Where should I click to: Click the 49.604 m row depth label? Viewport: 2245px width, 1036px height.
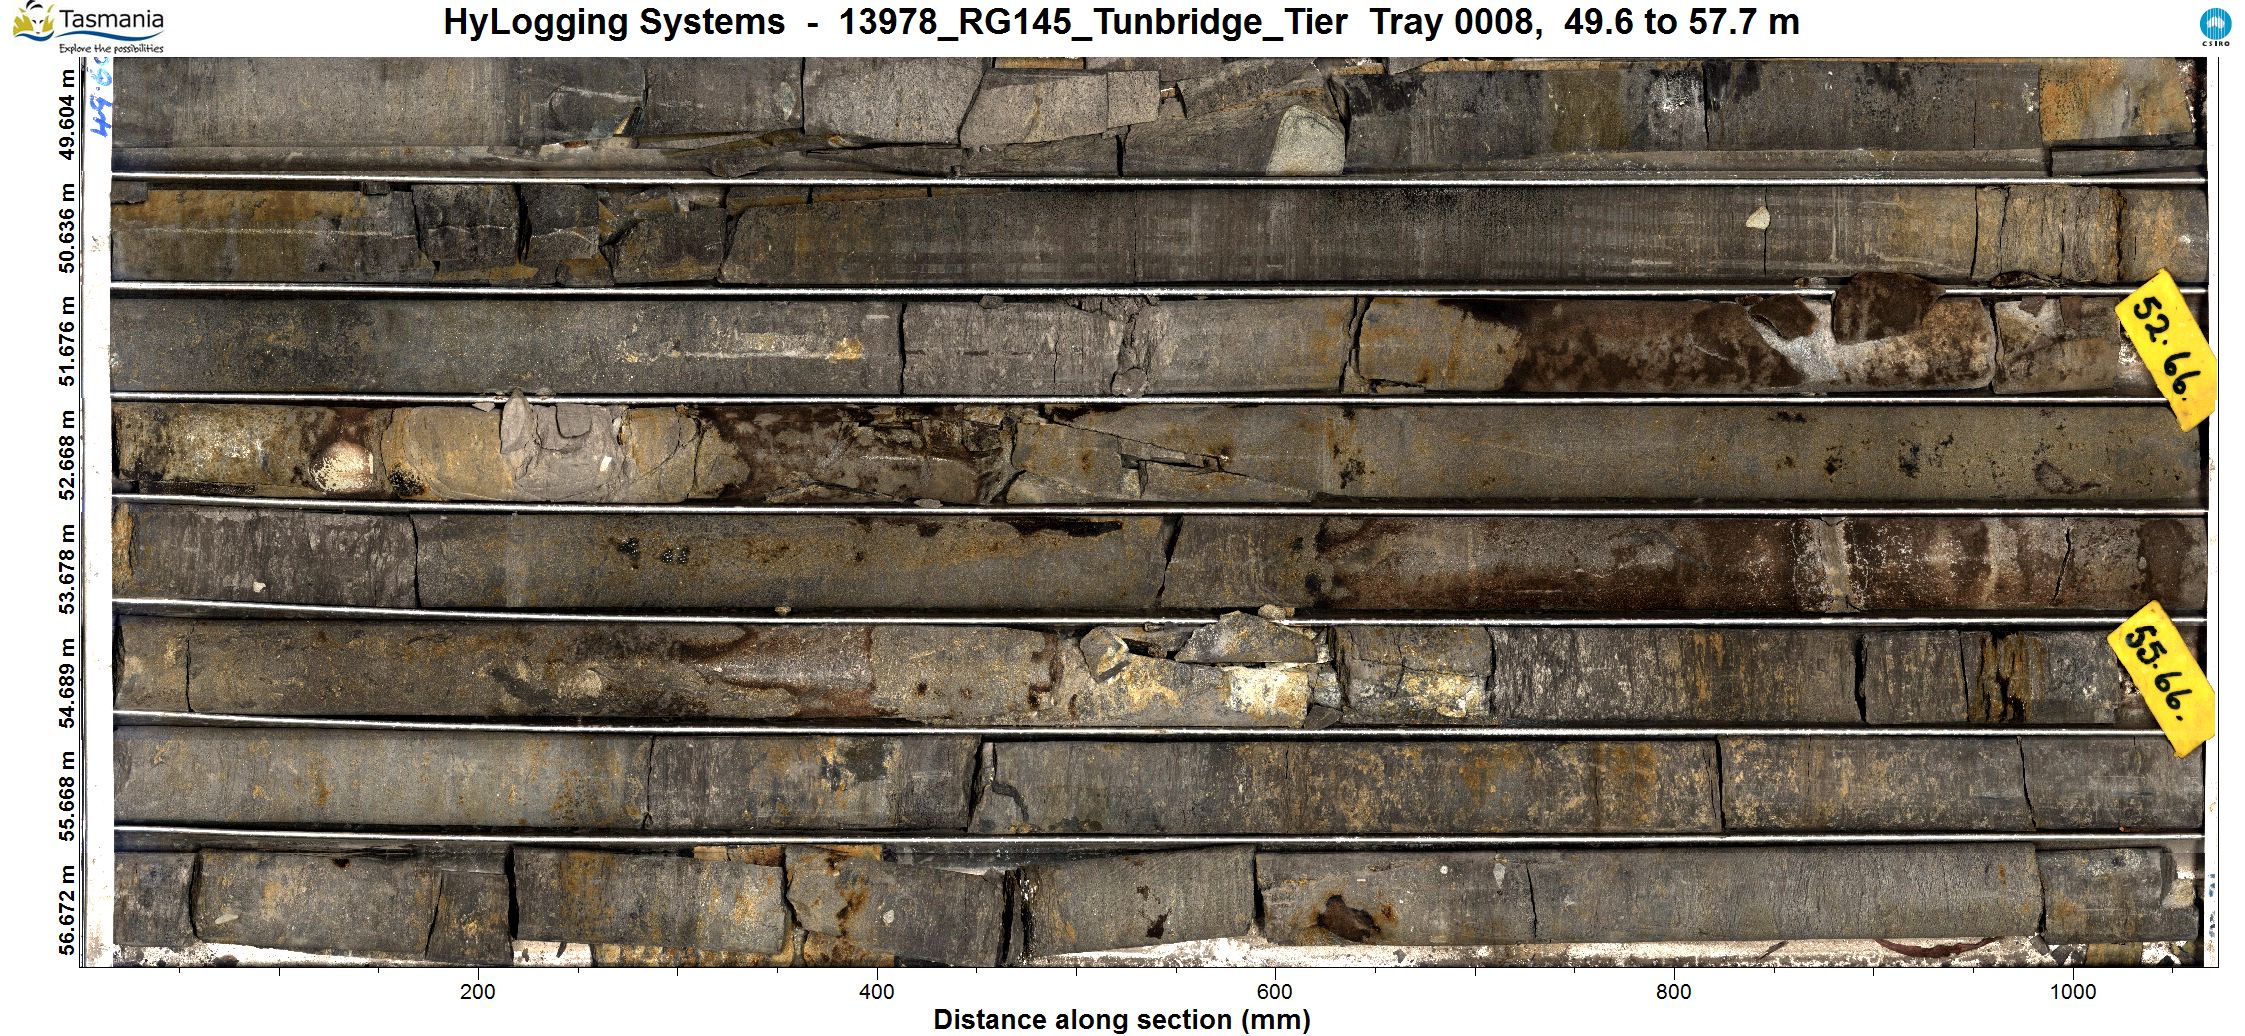coord(67,114)
